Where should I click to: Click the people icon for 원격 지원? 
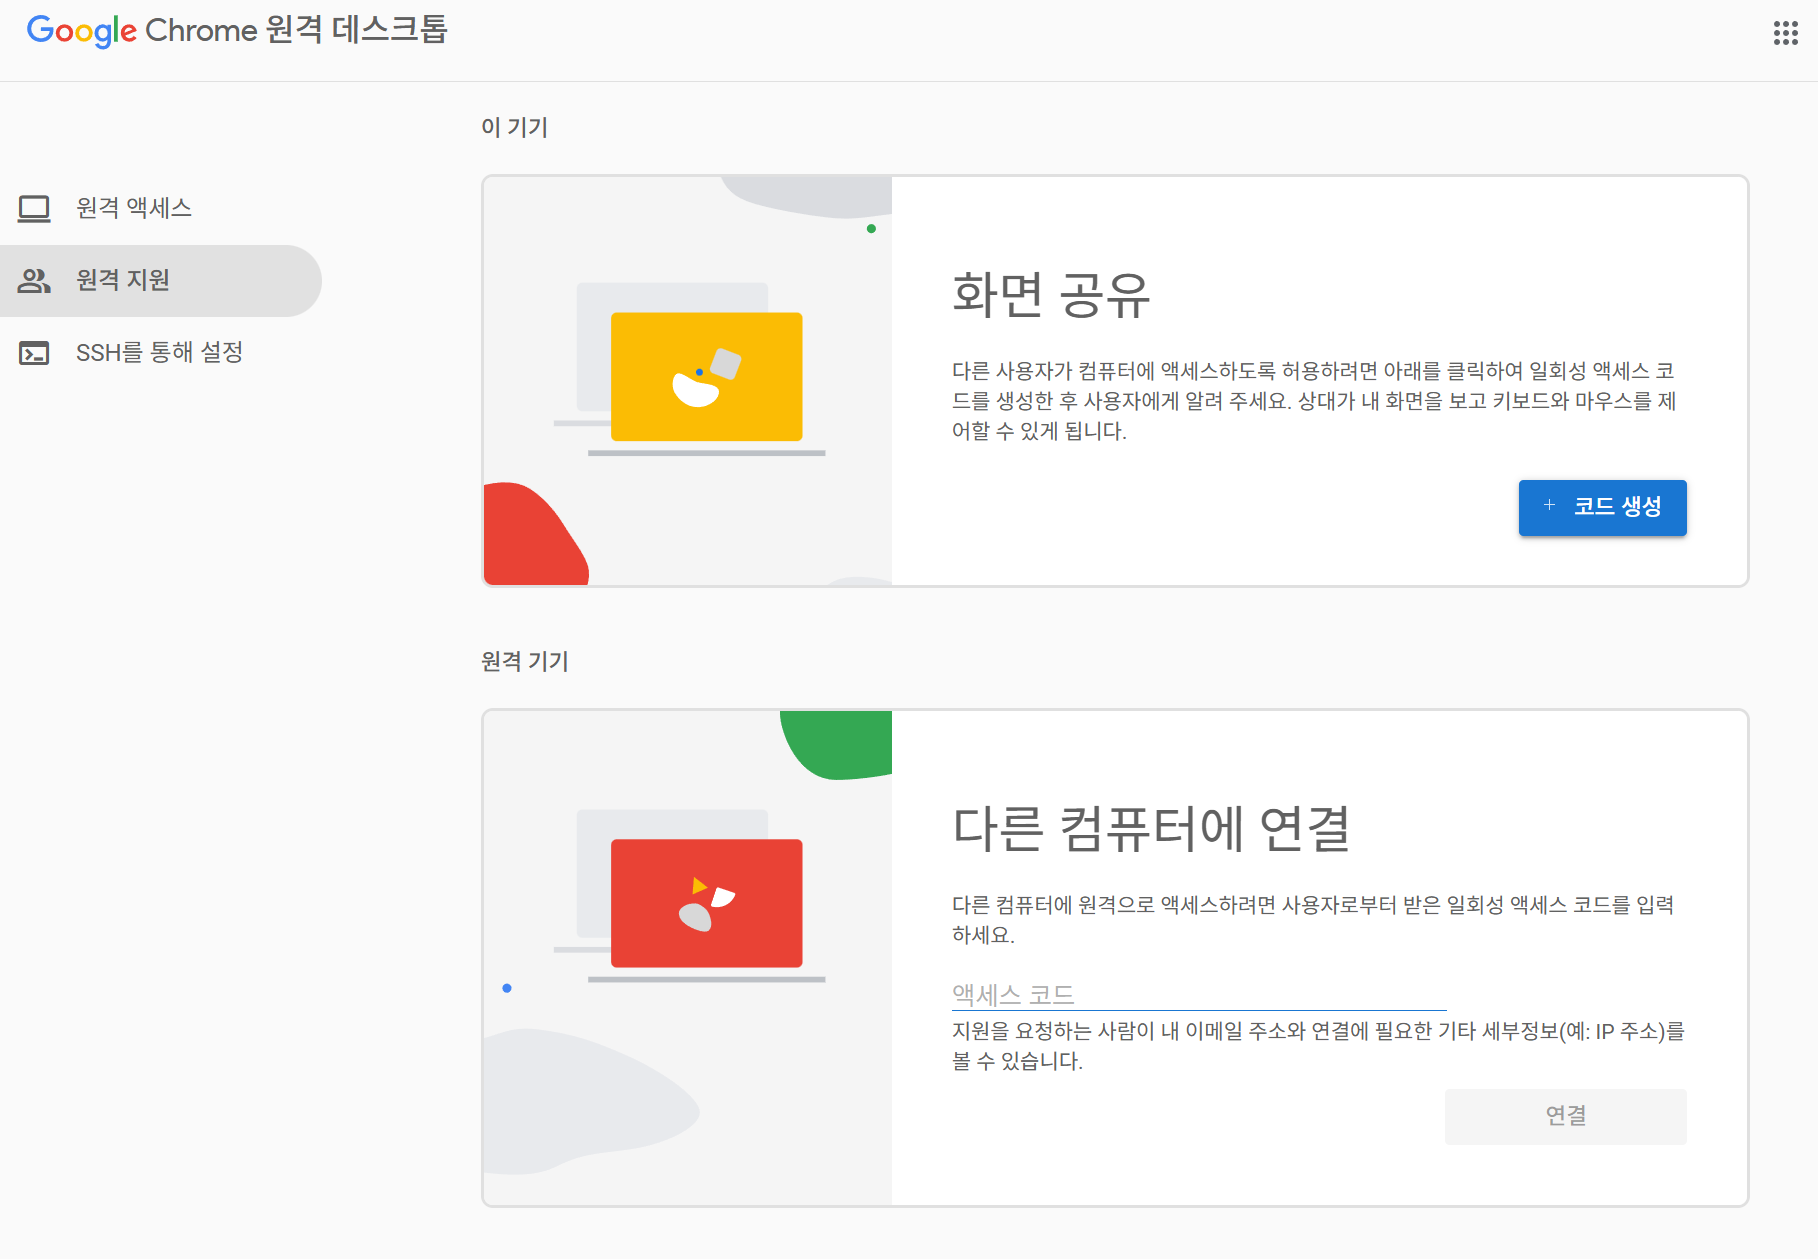(x=34, y=281)
